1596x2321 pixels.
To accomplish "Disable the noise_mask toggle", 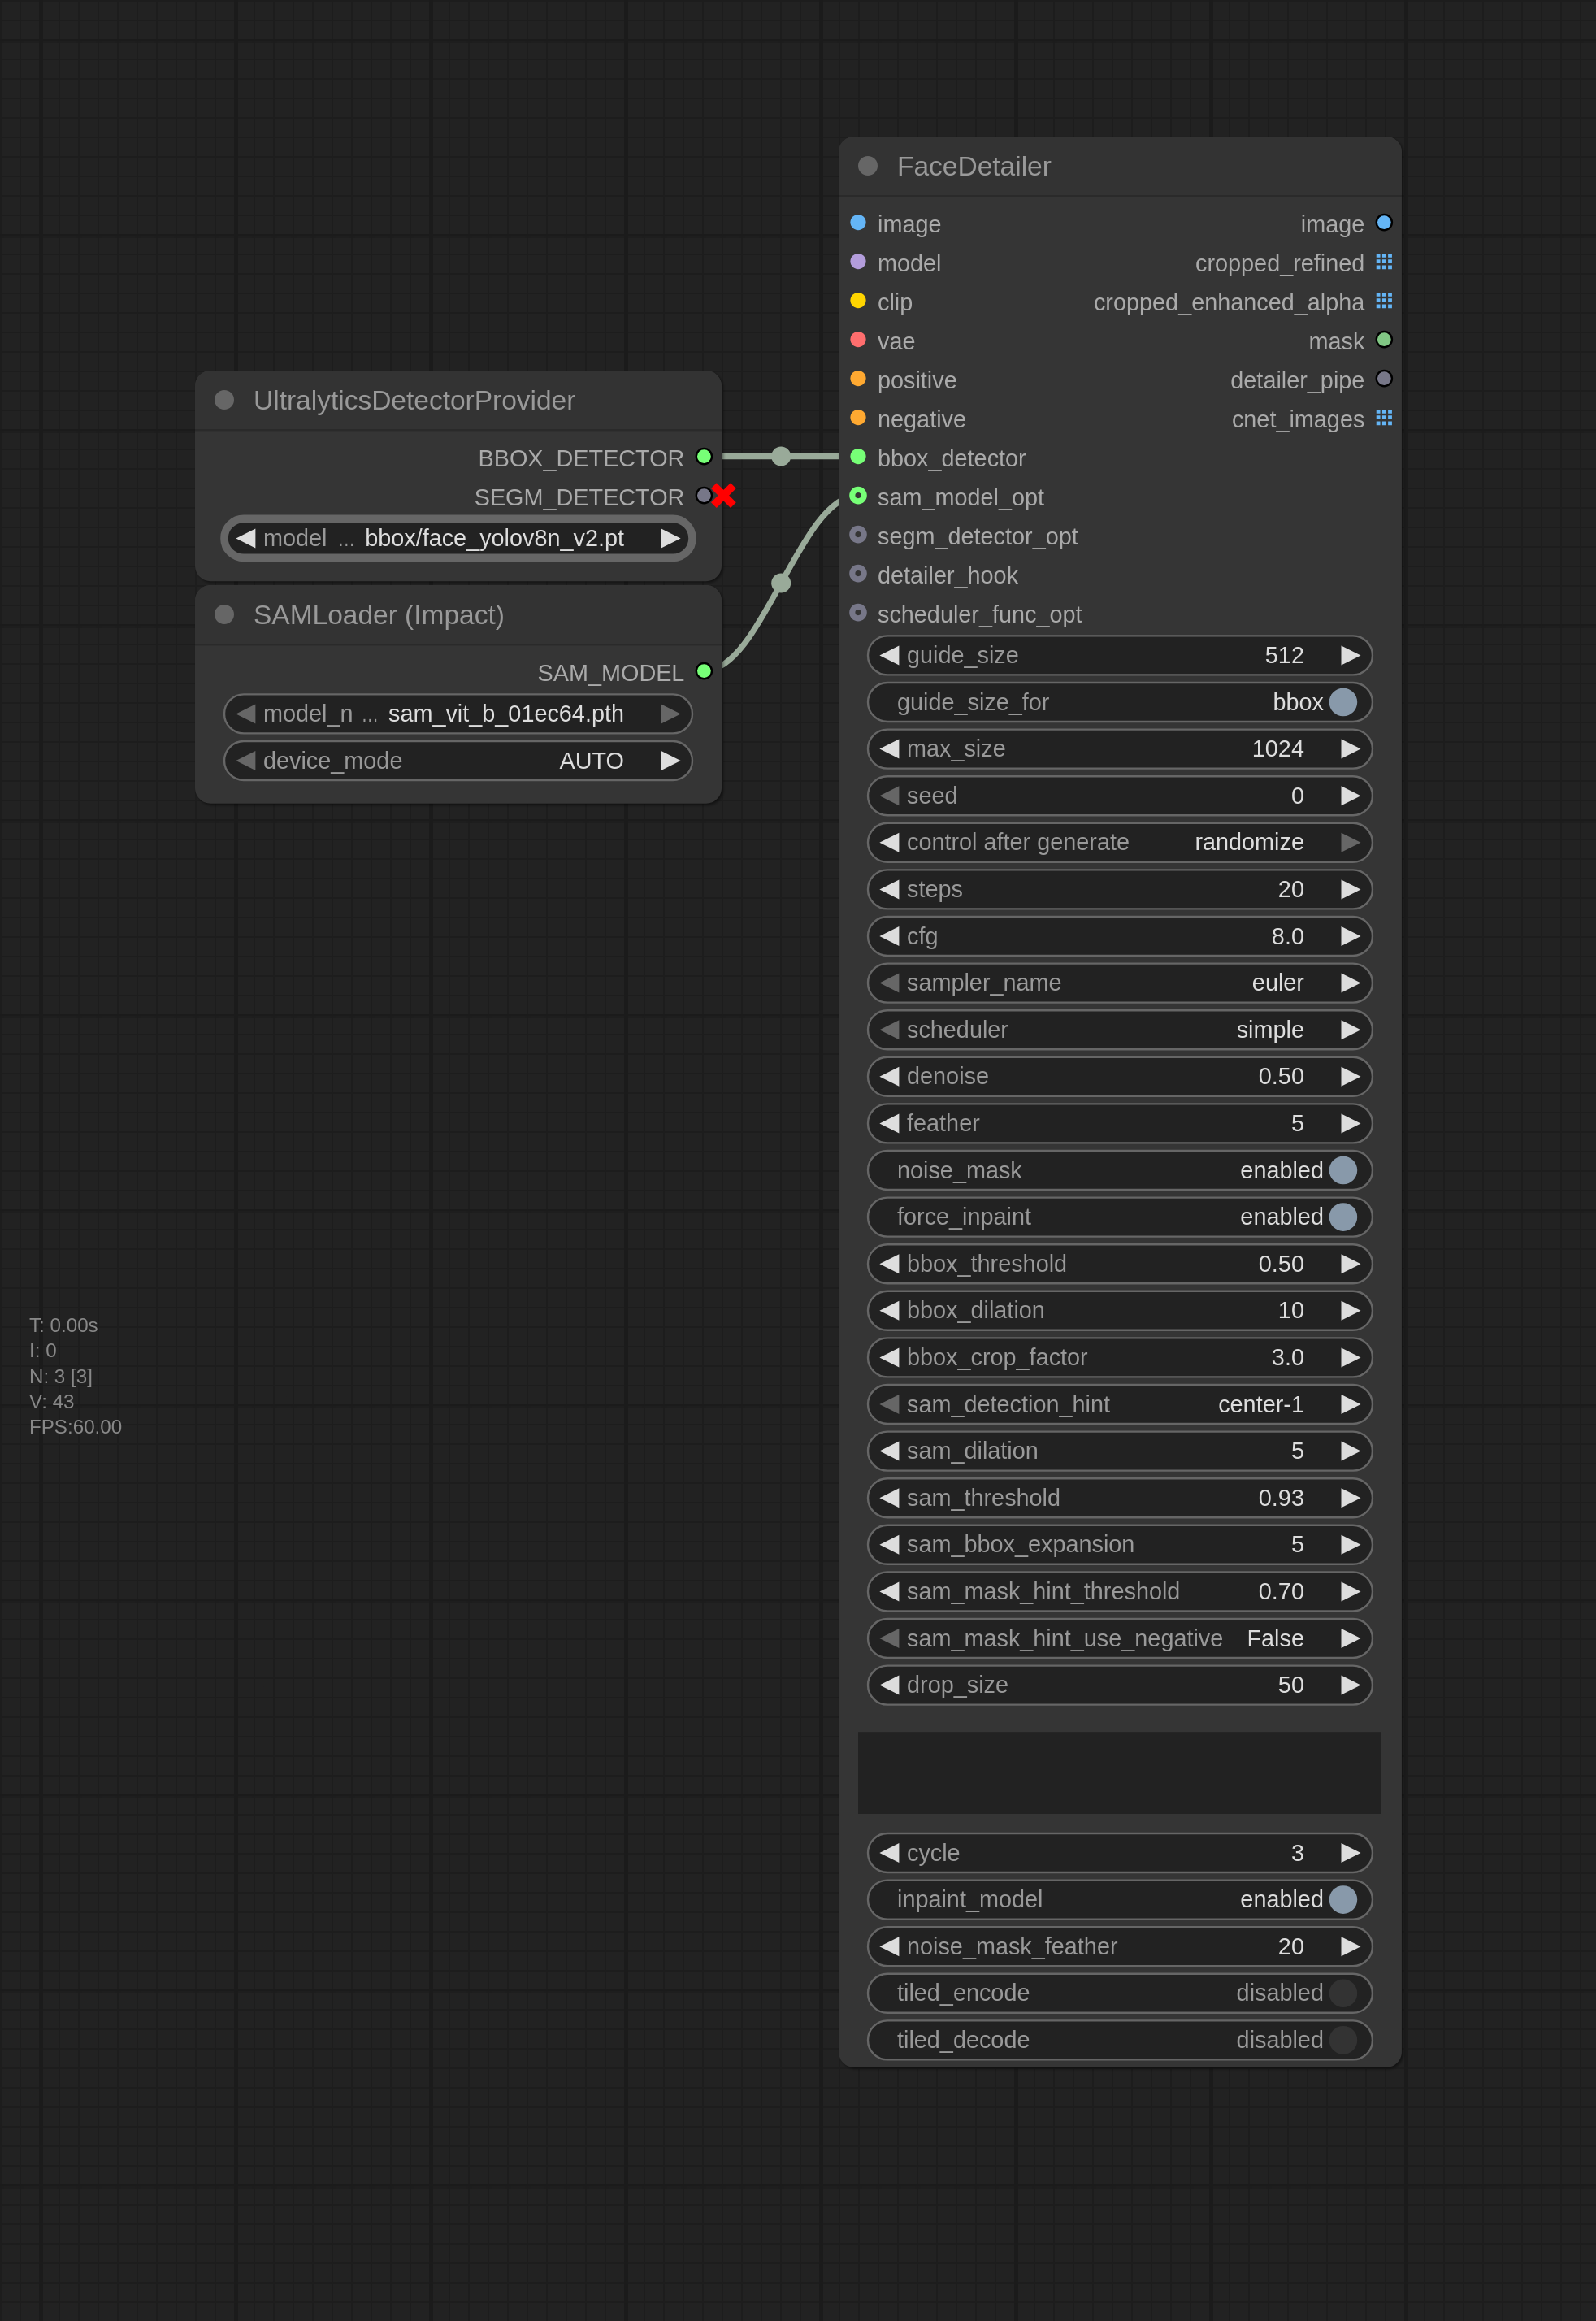I will point(1342,1170).
